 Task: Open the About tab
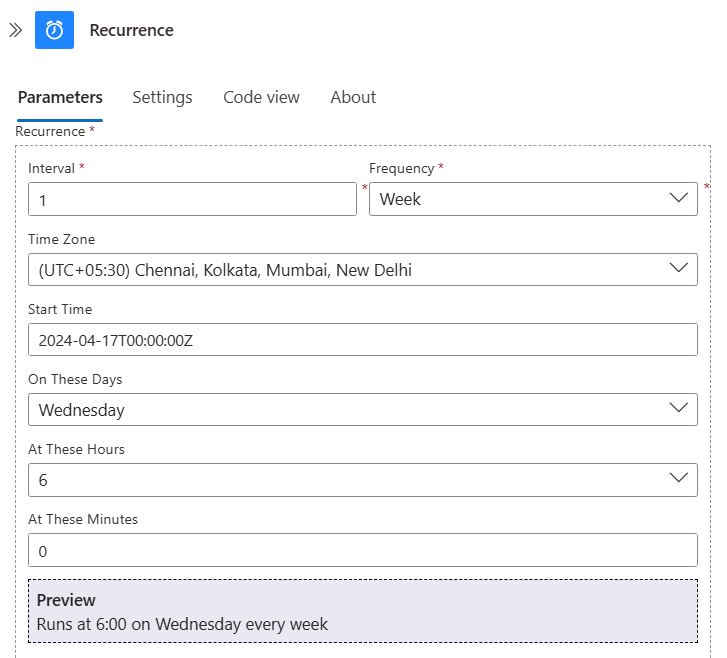point(353,97)
